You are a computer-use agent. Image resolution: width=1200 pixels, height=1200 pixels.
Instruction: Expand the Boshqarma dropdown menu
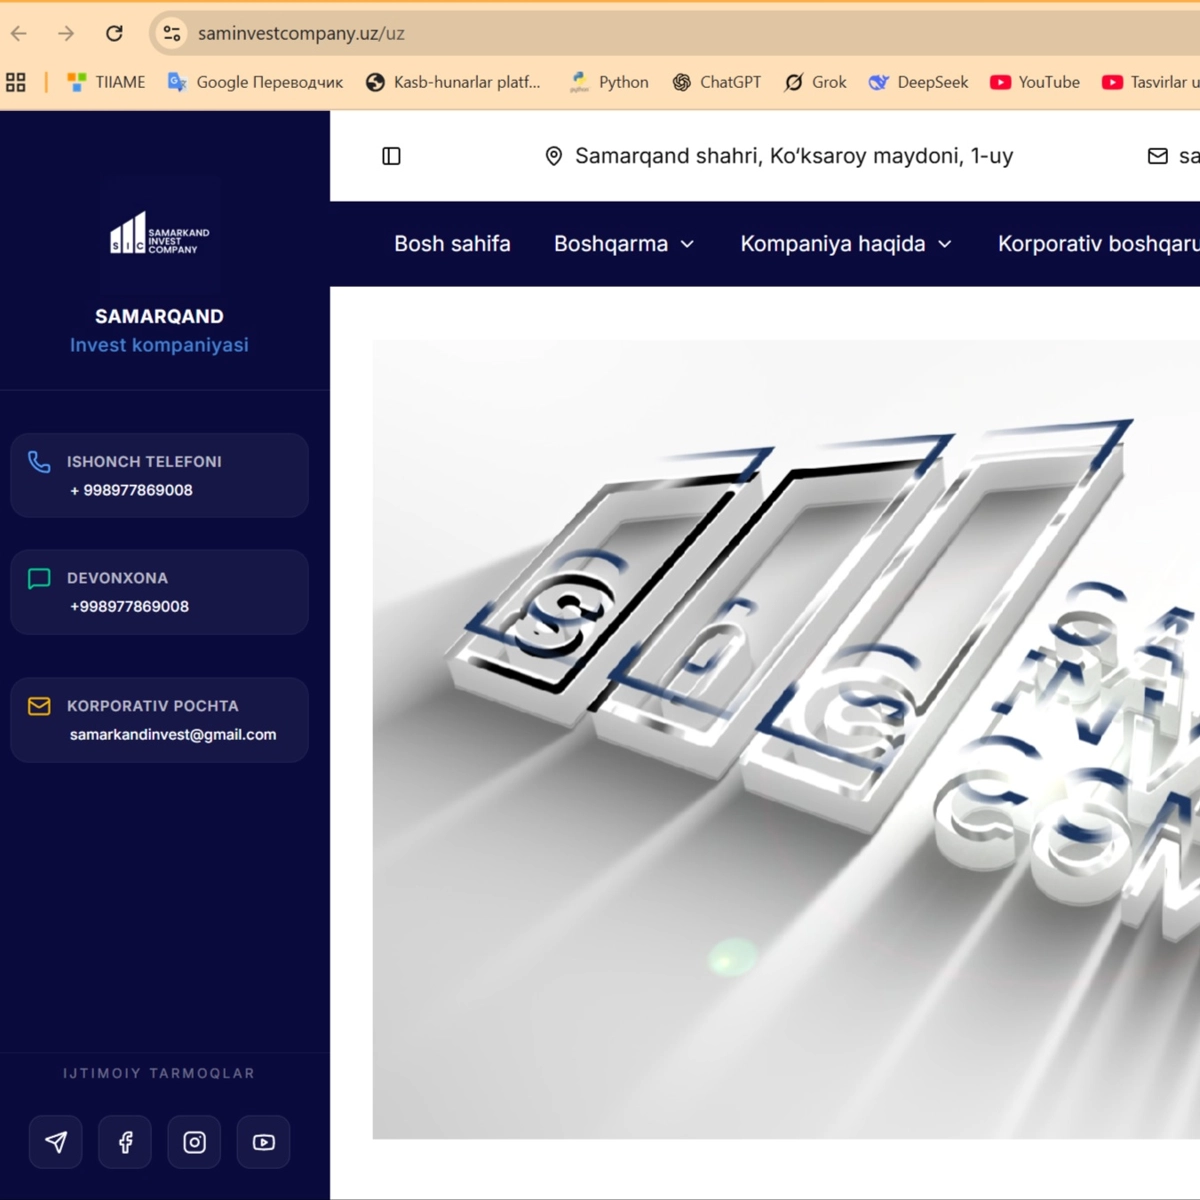[x=623, y=244]
